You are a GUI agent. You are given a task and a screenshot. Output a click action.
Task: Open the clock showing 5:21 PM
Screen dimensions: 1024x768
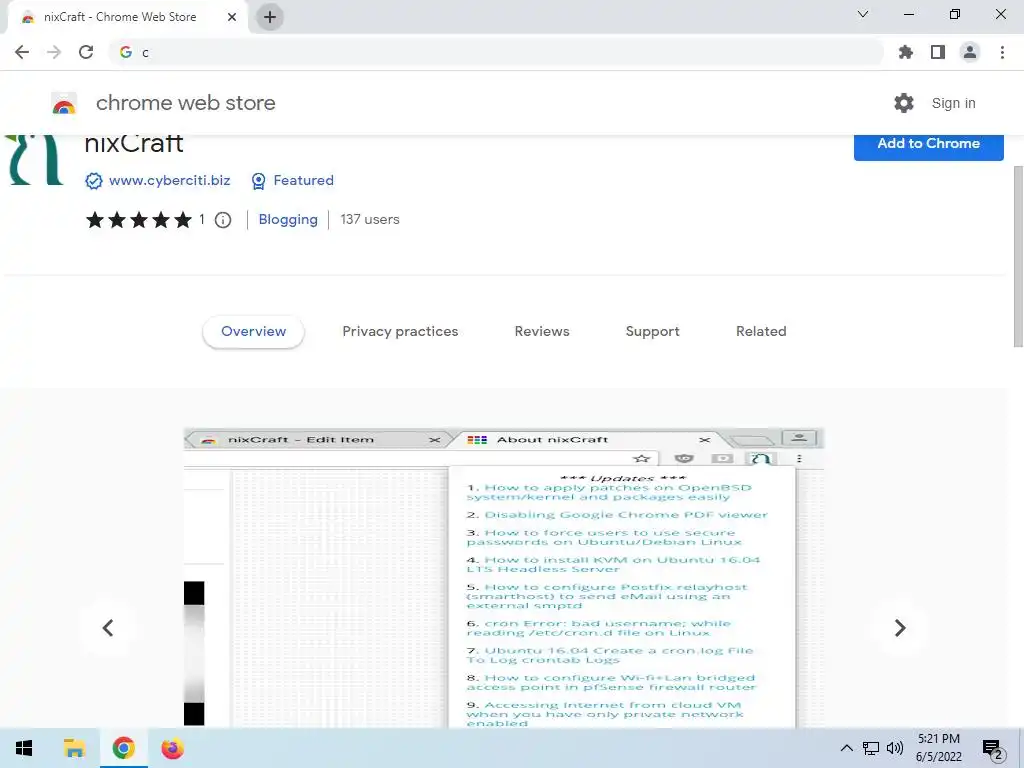(x=938, y=748)
